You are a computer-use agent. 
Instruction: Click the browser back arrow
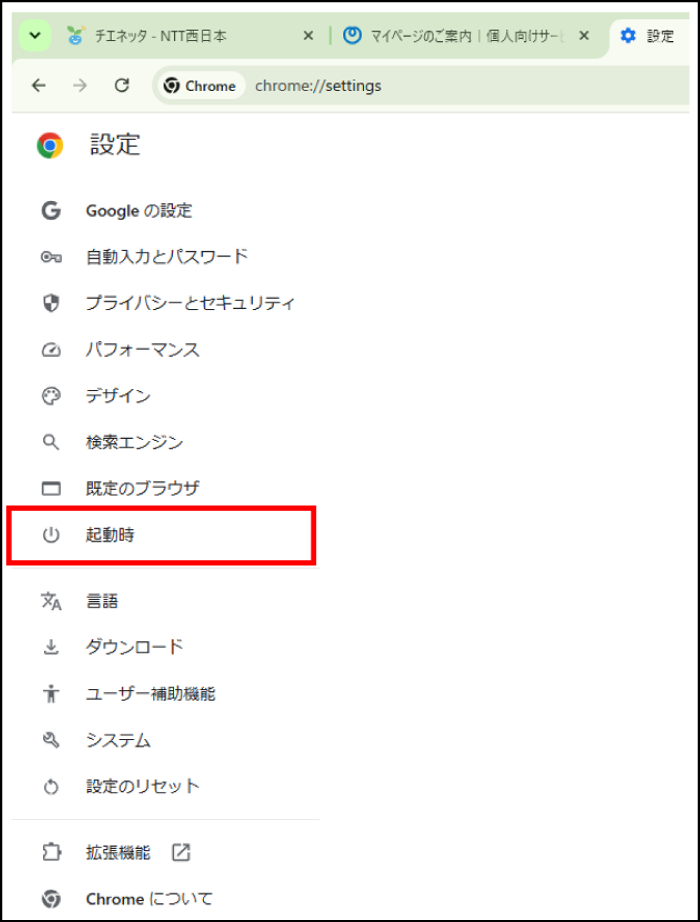(39, 86)
